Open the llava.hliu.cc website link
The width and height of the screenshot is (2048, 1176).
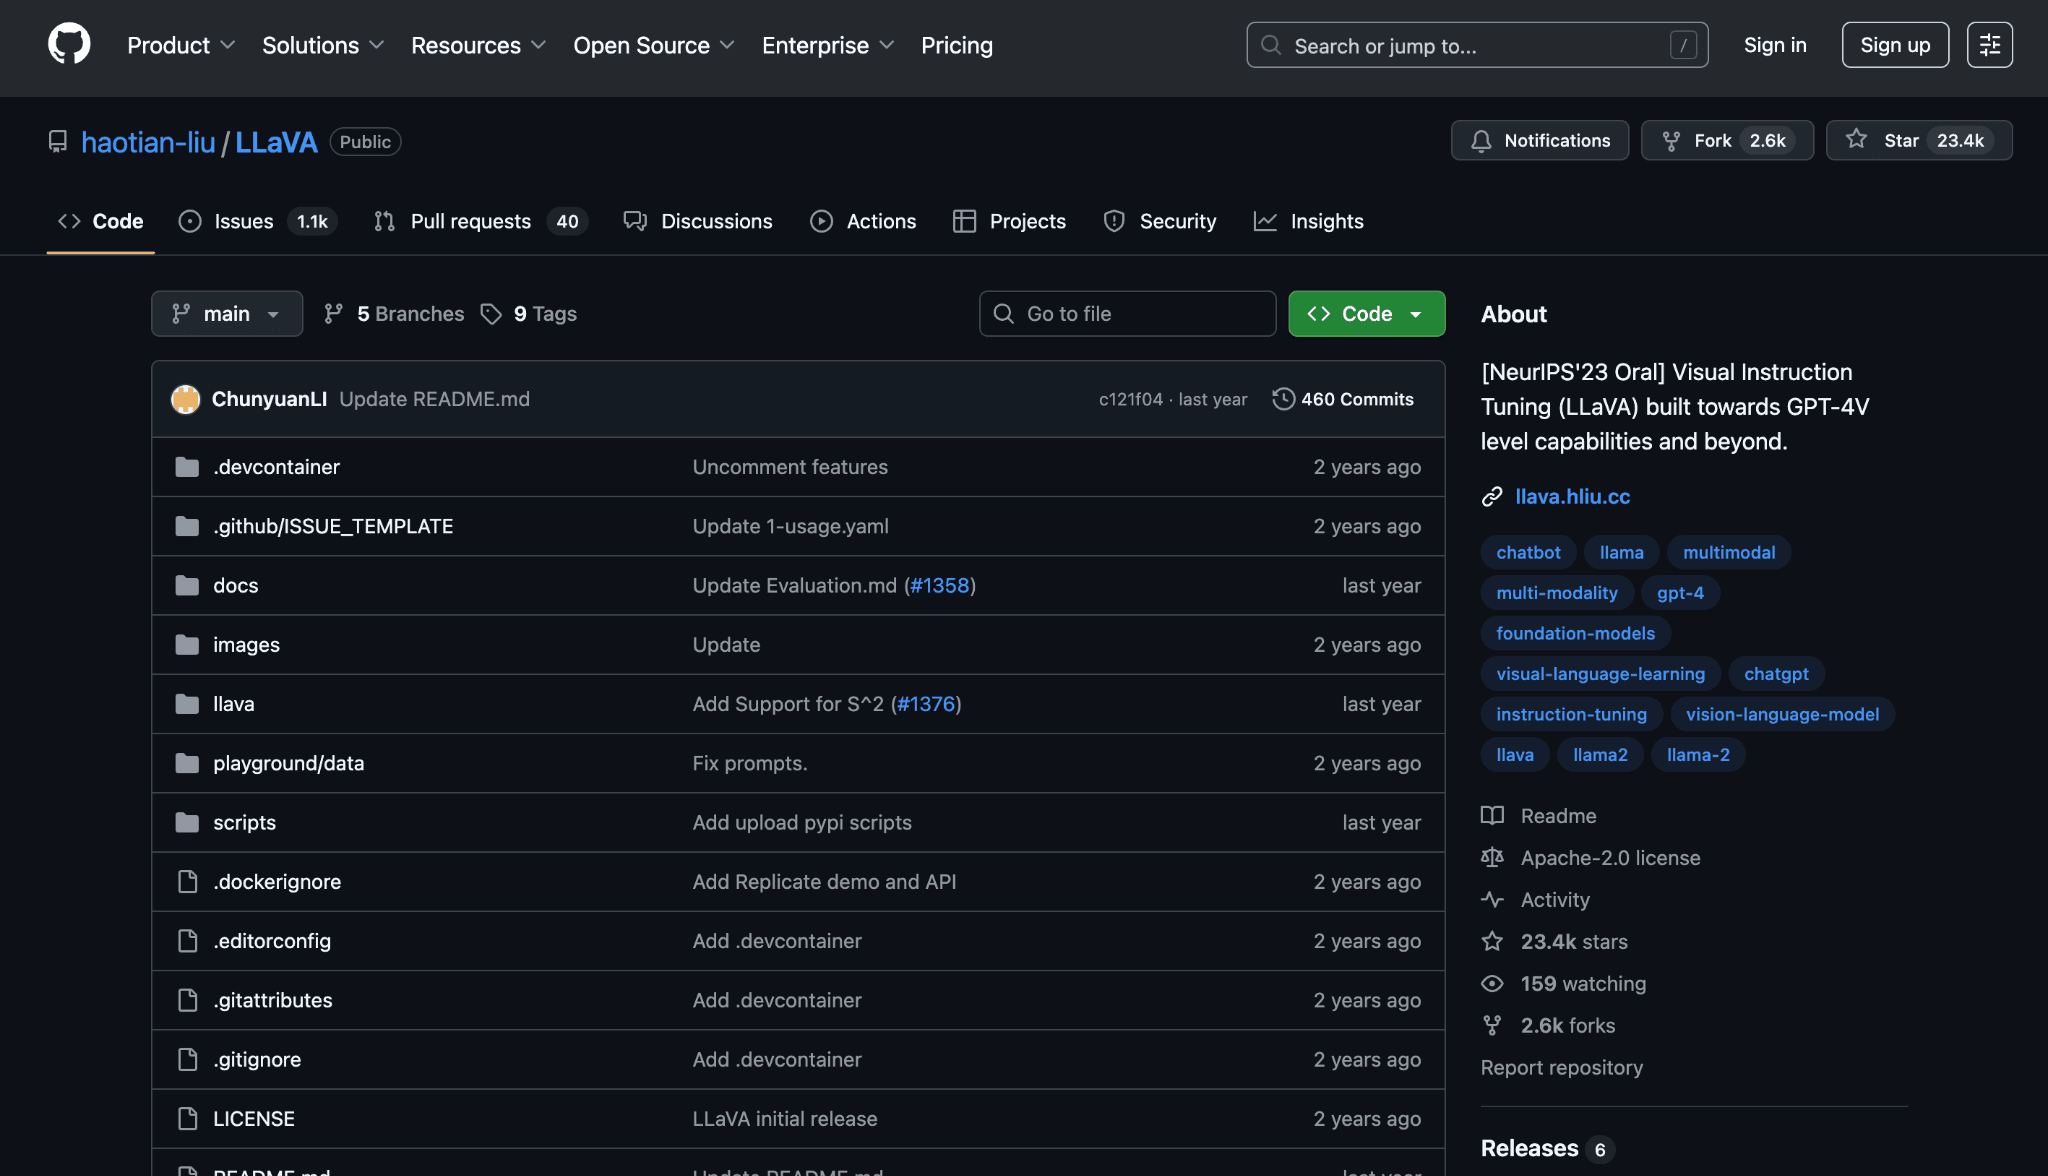1572,495
